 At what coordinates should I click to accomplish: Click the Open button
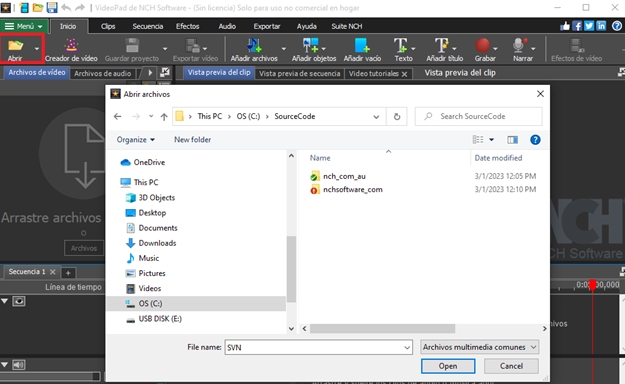pos(448,366)
